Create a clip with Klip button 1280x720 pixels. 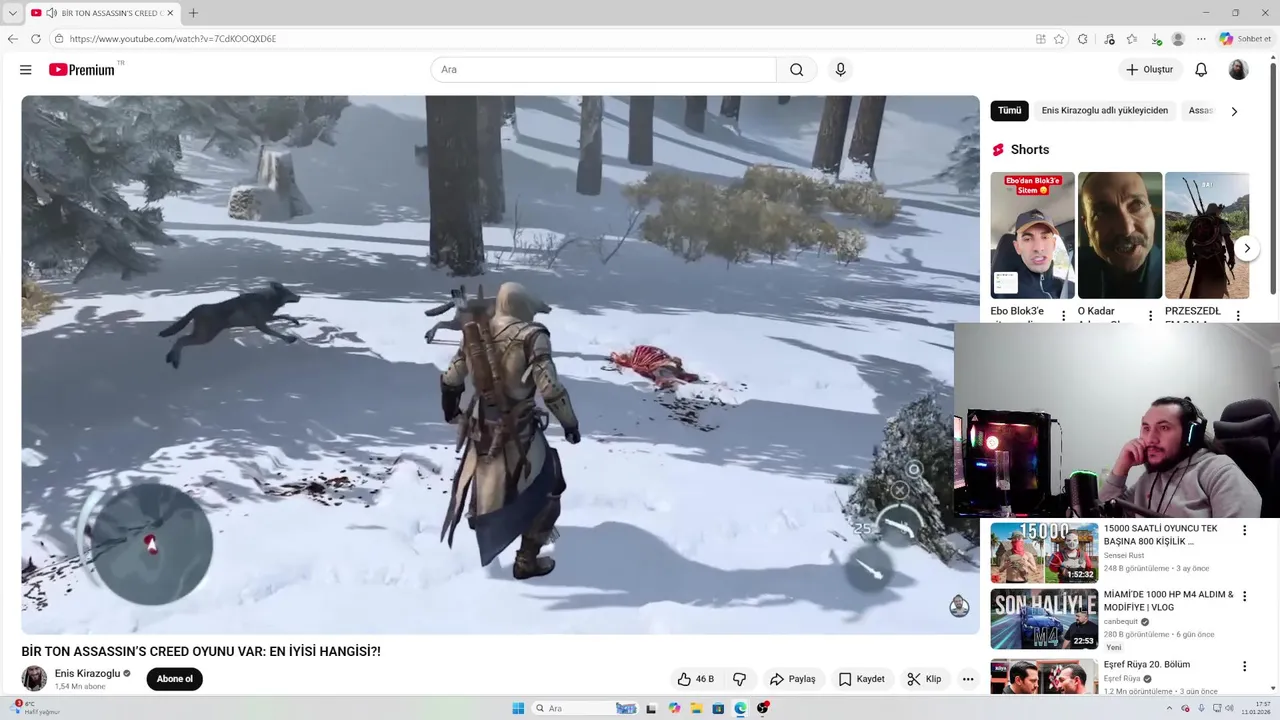pyautogui.click(x=924, y=679)
